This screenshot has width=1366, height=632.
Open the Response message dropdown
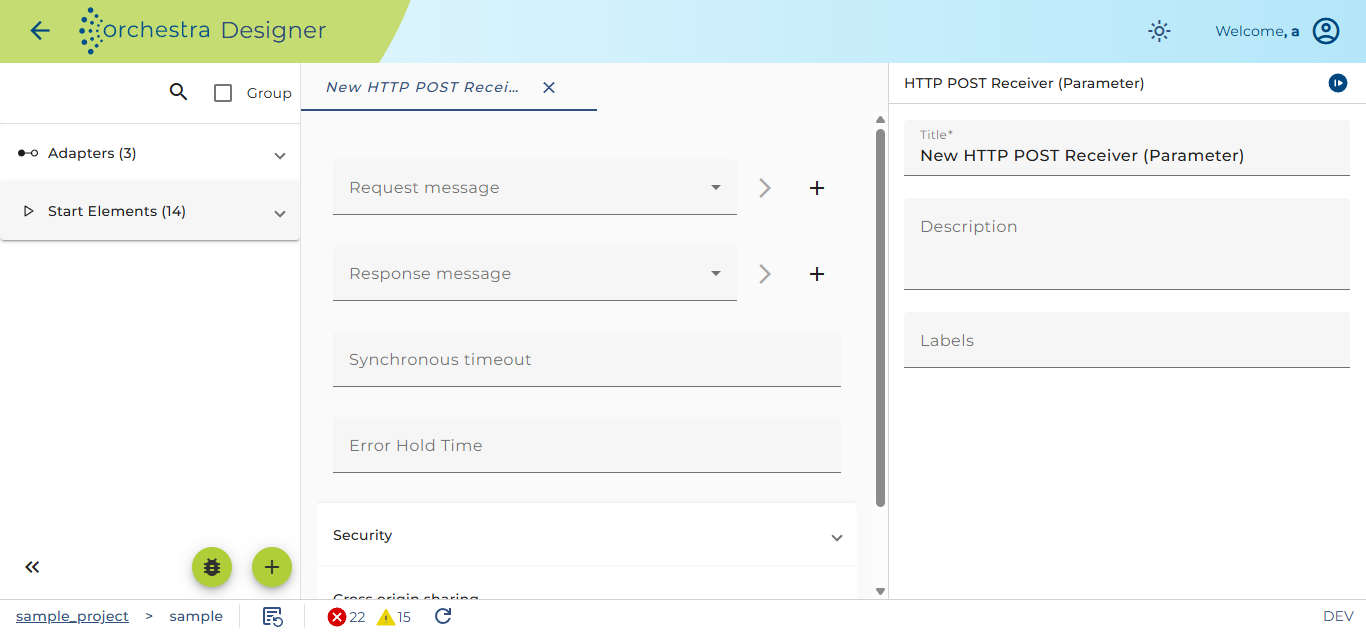click(x=535, y=273)
